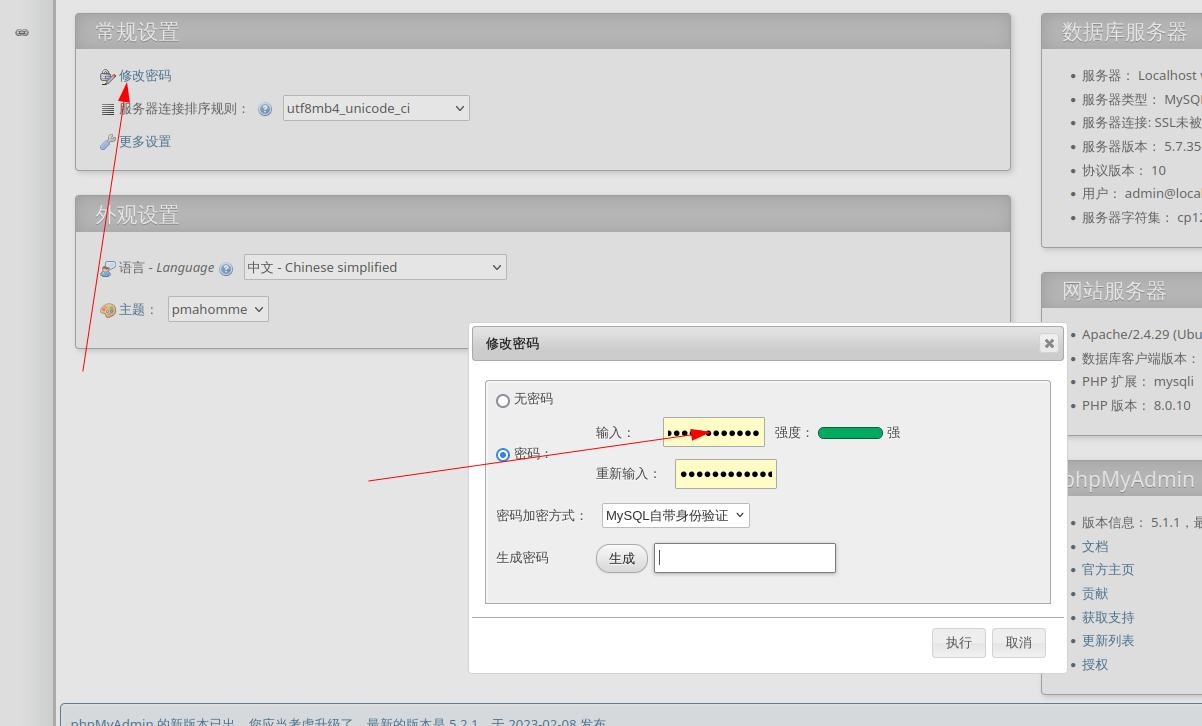
Task: Click the 重新输入 password confirmation field
Action: click(725, 474)
